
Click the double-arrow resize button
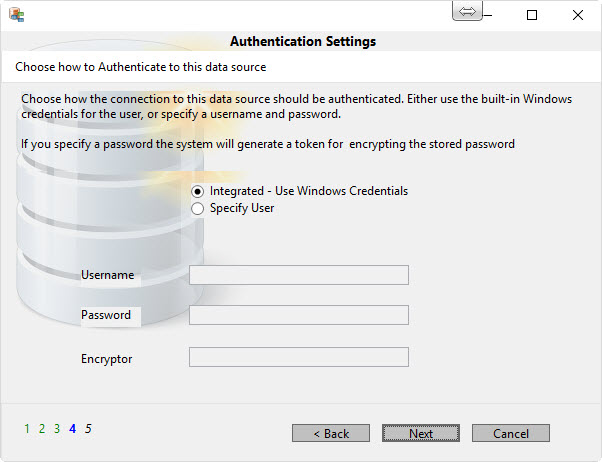[467, 11]
